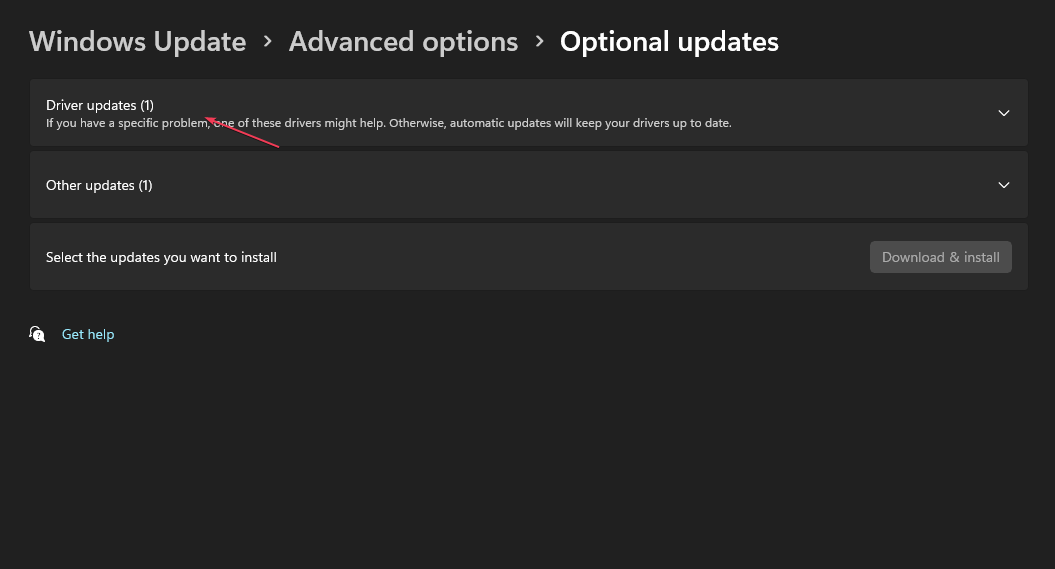Open the Get help link
The width and height of the screenshot is (1055, 569).
[88, 334]
